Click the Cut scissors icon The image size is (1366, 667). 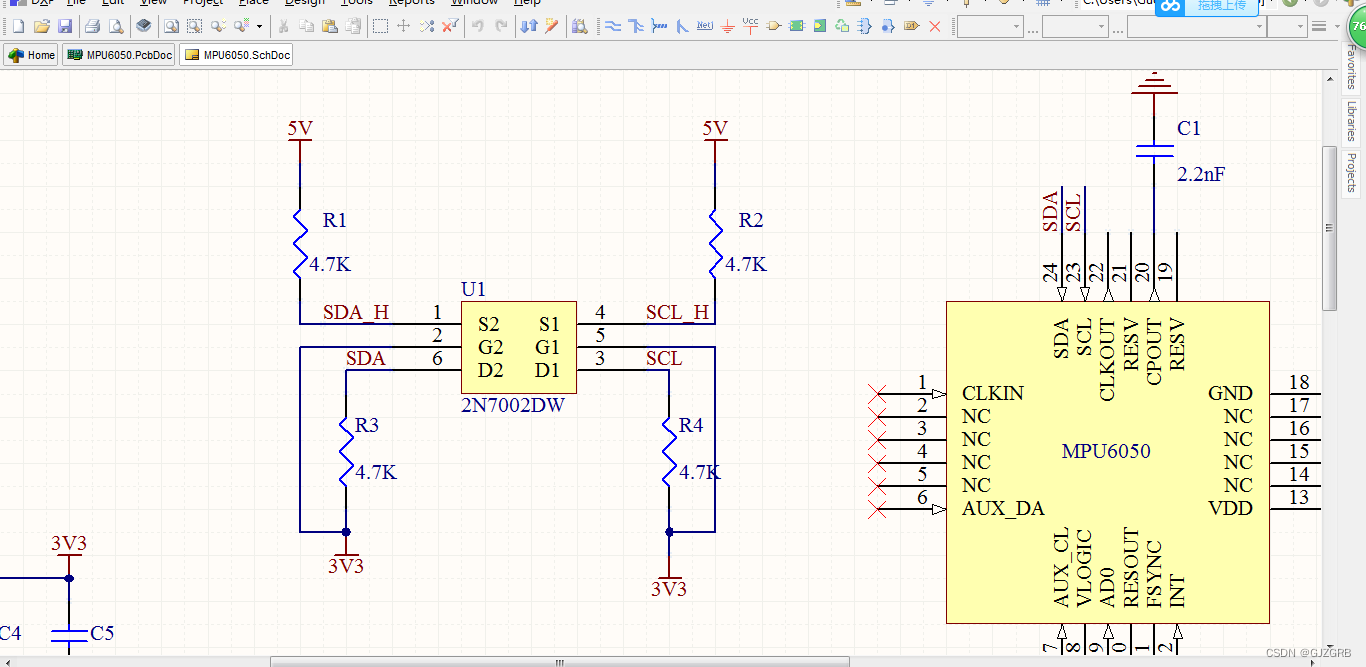coord(284,26)
